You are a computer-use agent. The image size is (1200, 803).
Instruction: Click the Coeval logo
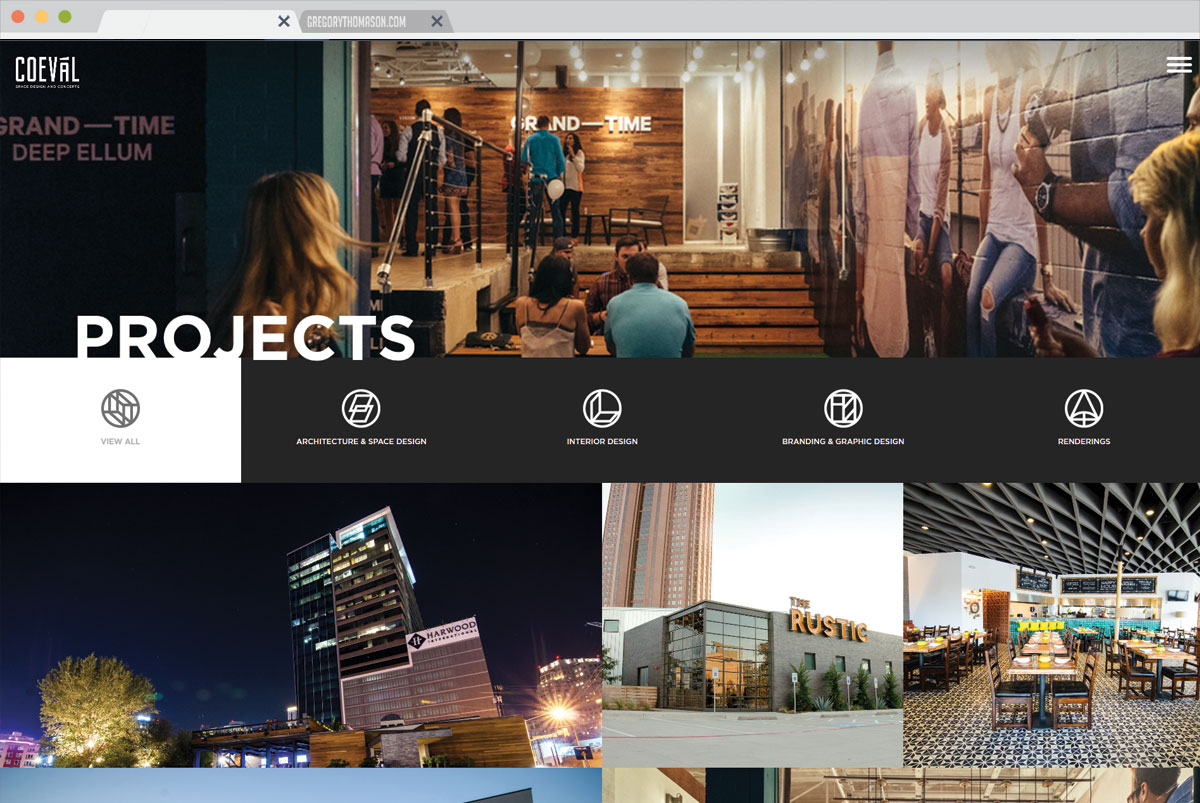click(47, 72)
